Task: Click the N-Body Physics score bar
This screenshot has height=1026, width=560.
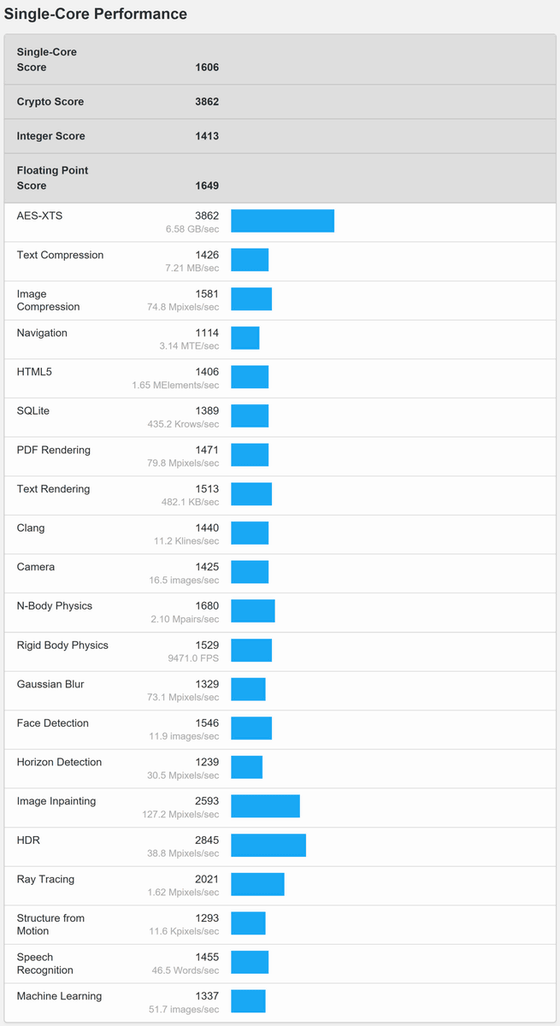Action: (253, 611)
